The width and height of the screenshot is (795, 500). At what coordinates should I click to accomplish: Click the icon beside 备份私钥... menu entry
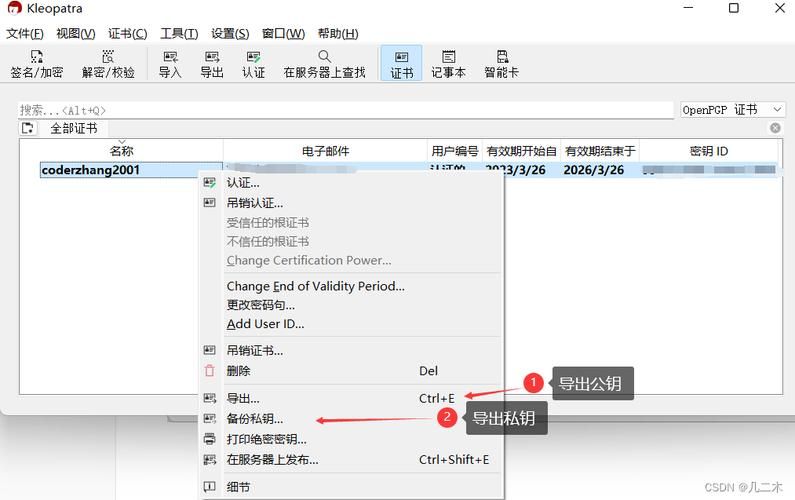pos(209,418)
